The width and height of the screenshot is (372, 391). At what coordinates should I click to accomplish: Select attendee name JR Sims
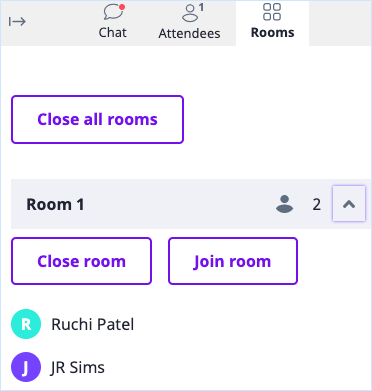tap(77, 368)
